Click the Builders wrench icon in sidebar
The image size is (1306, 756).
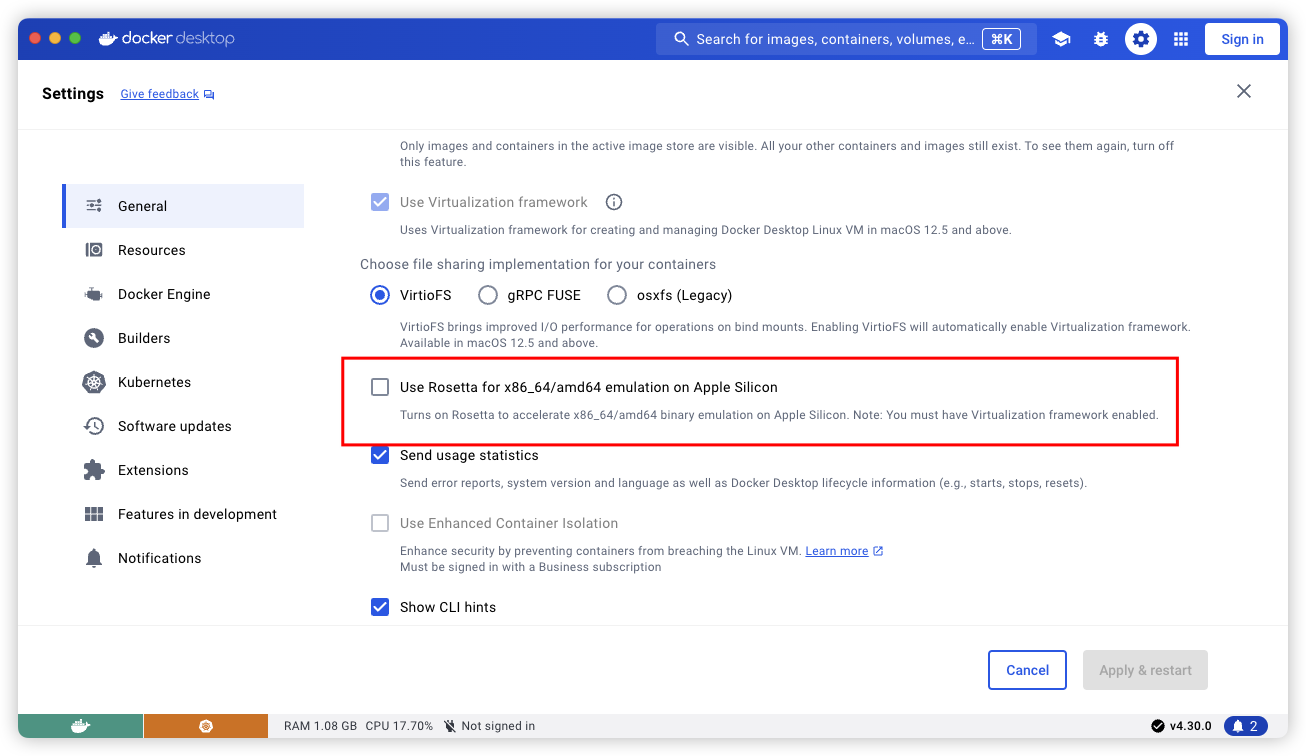94,338
